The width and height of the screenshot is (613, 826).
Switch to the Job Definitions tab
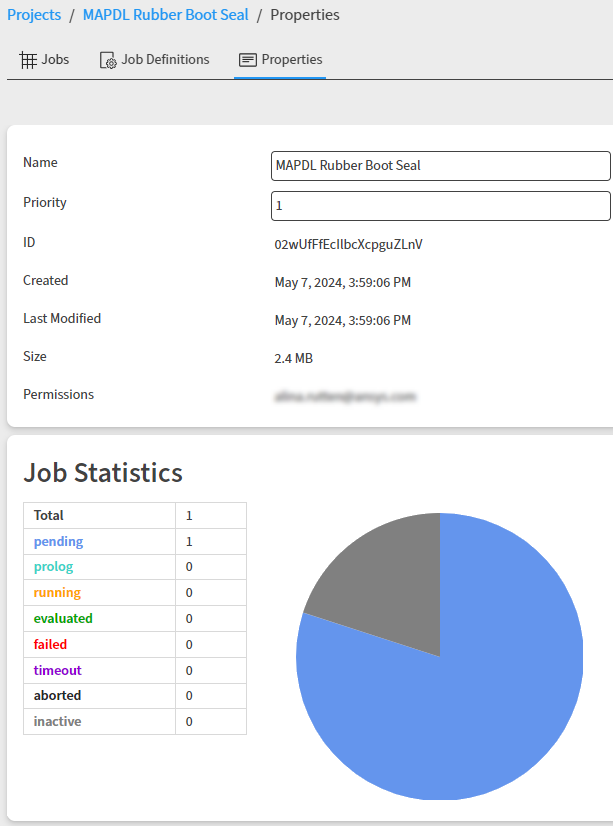154,60
